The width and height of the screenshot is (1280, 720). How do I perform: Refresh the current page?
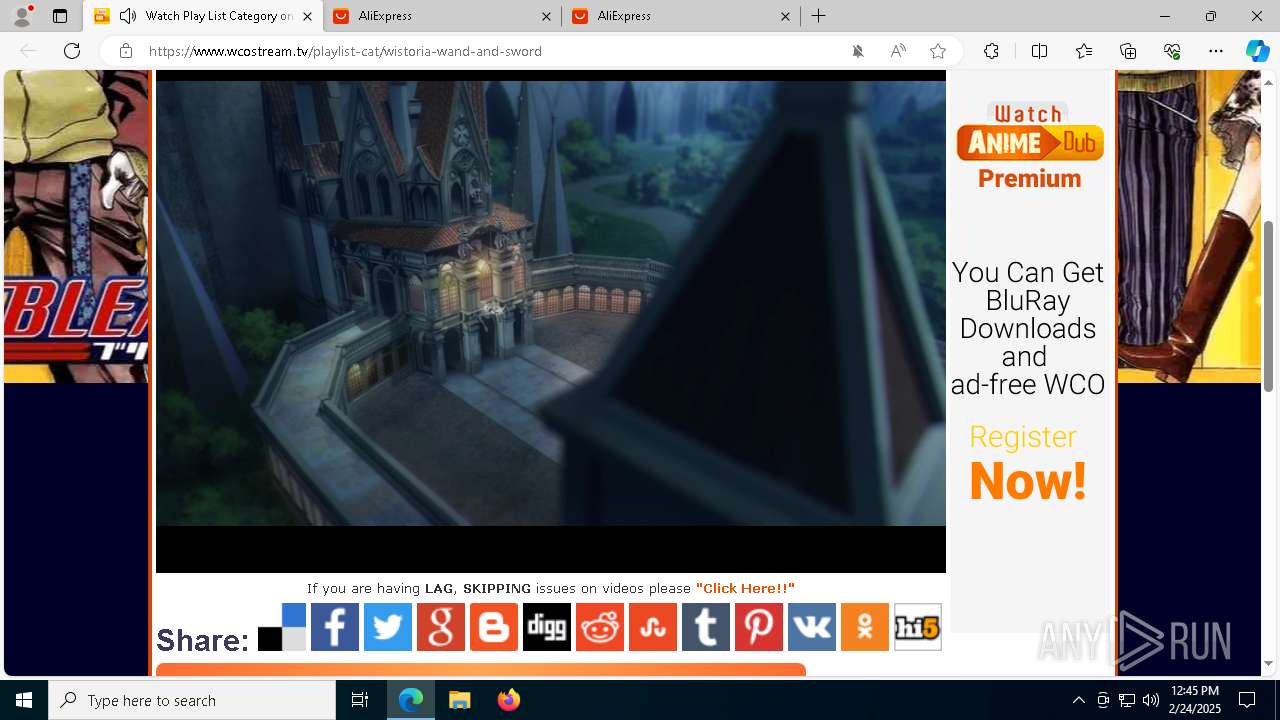tap(72, 51)
